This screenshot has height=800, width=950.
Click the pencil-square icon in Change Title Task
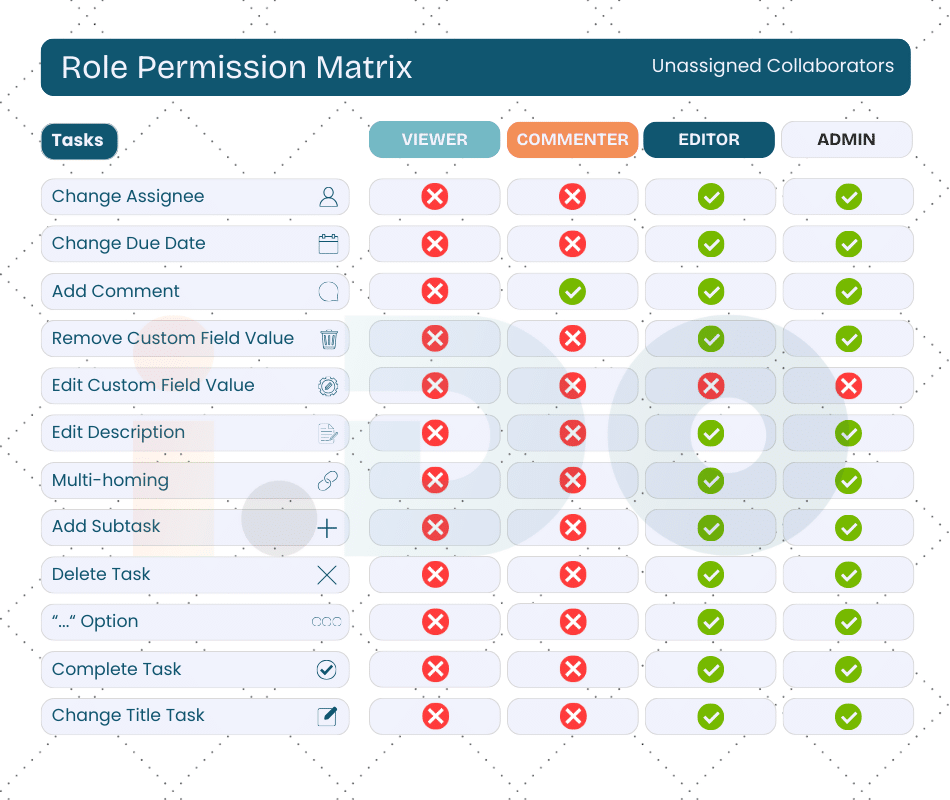327,716
